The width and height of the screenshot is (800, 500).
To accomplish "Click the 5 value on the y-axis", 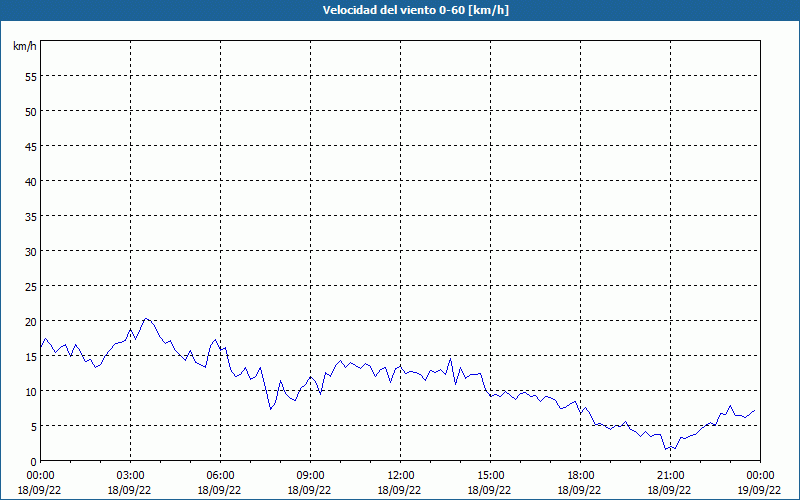I will [x=33, y=427].
